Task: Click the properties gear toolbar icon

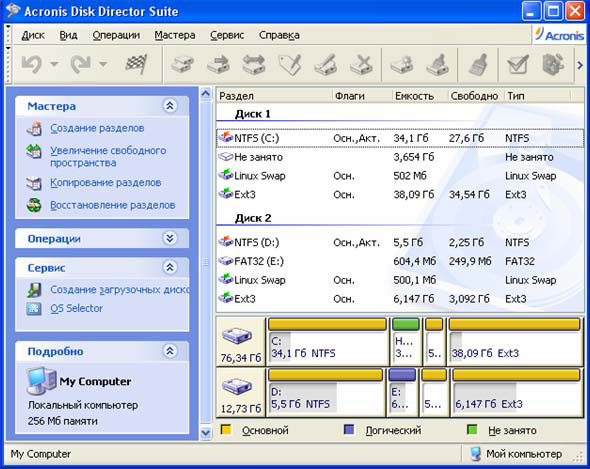Action: [x=554, y=64]
